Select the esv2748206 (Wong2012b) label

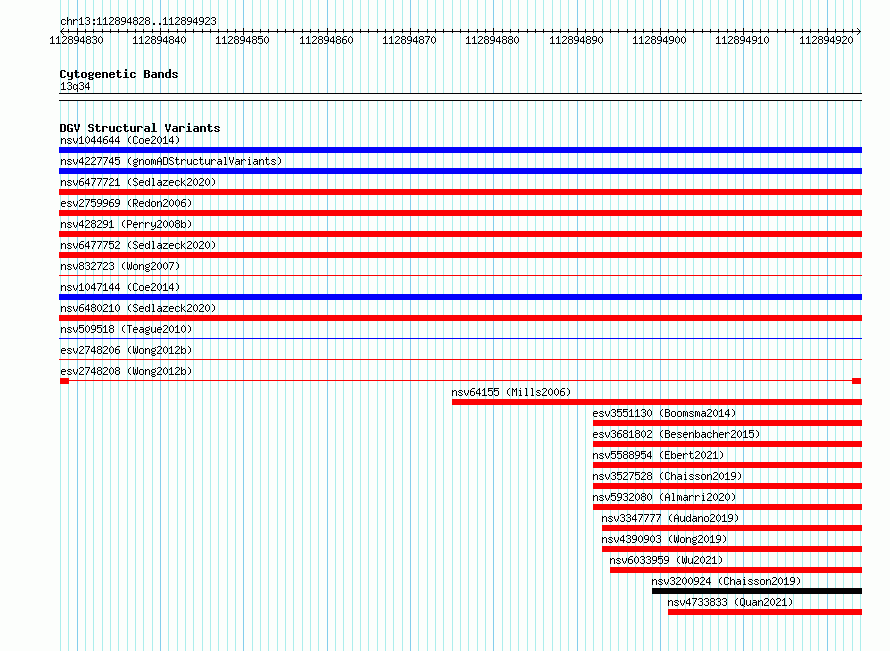coord(126,350)
